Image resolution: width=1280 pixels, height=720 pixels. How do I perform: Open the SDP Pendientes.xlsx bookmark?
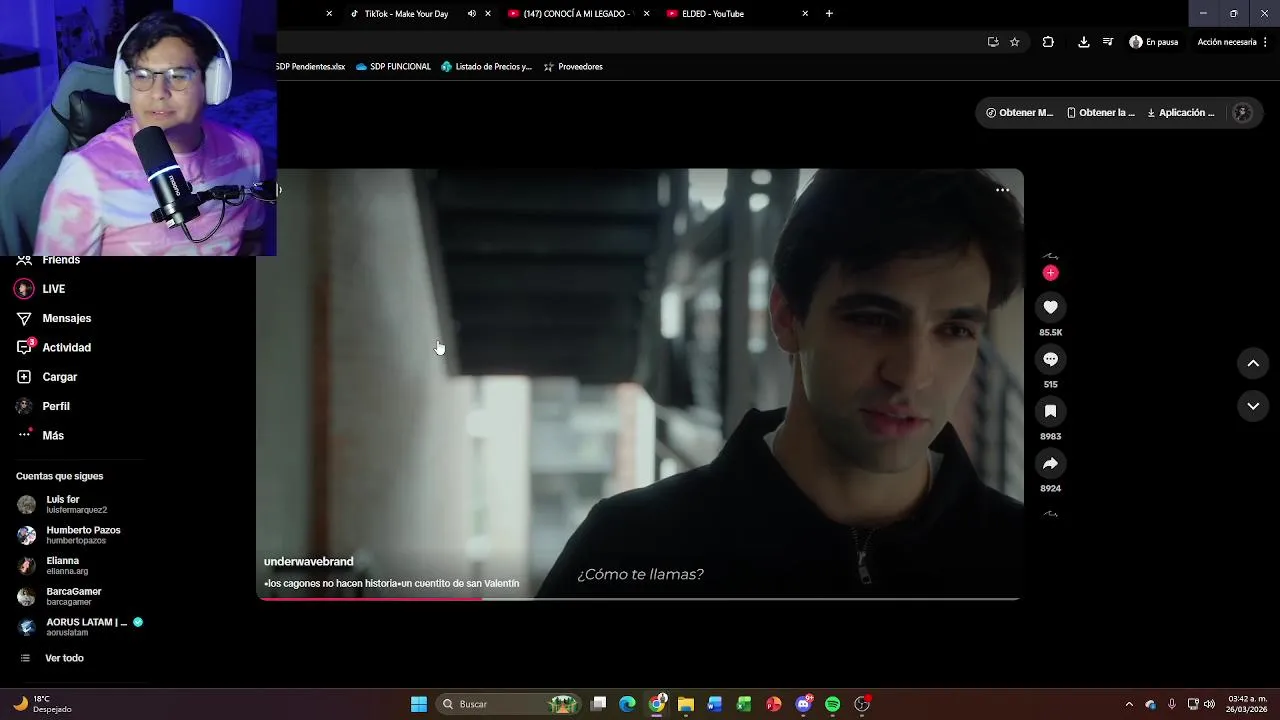[310, 67]
